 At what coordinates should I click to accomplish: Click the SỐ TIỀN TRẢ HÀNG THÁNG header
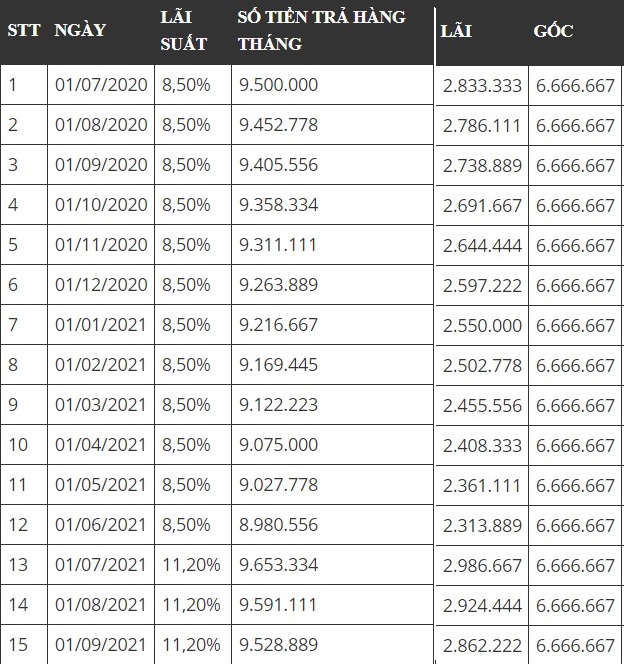click(321, 30)
